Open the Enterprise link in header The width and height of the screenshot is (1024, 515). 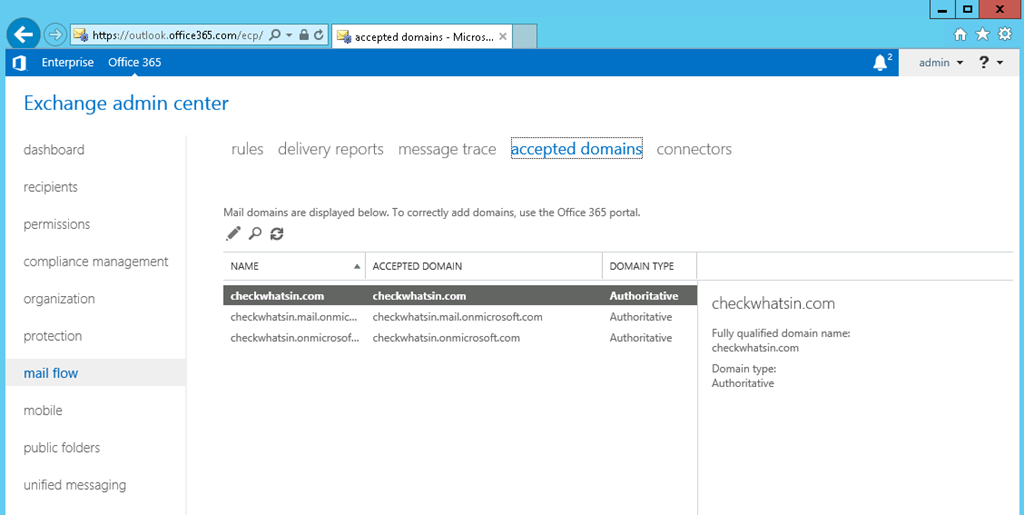coord(68,63)
